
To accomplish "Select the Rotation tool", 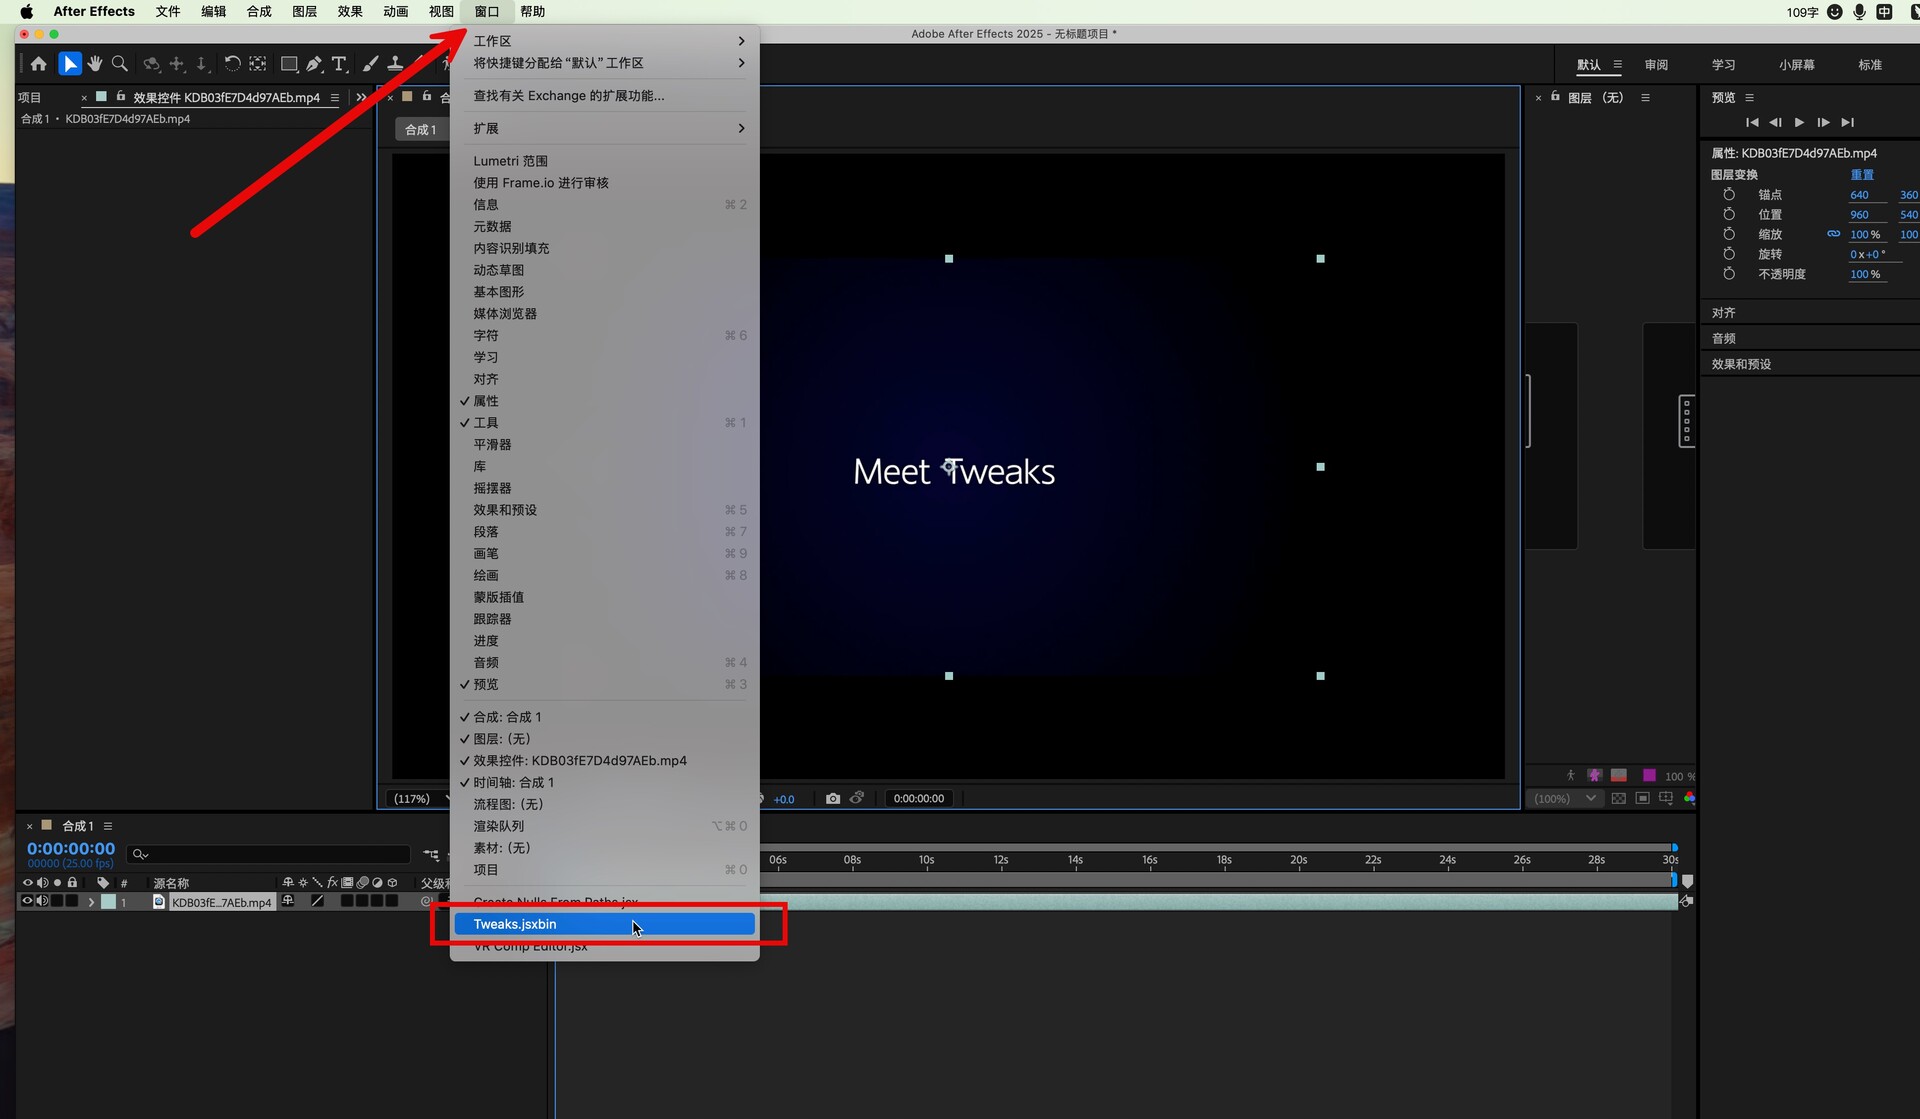I will 232,64.
